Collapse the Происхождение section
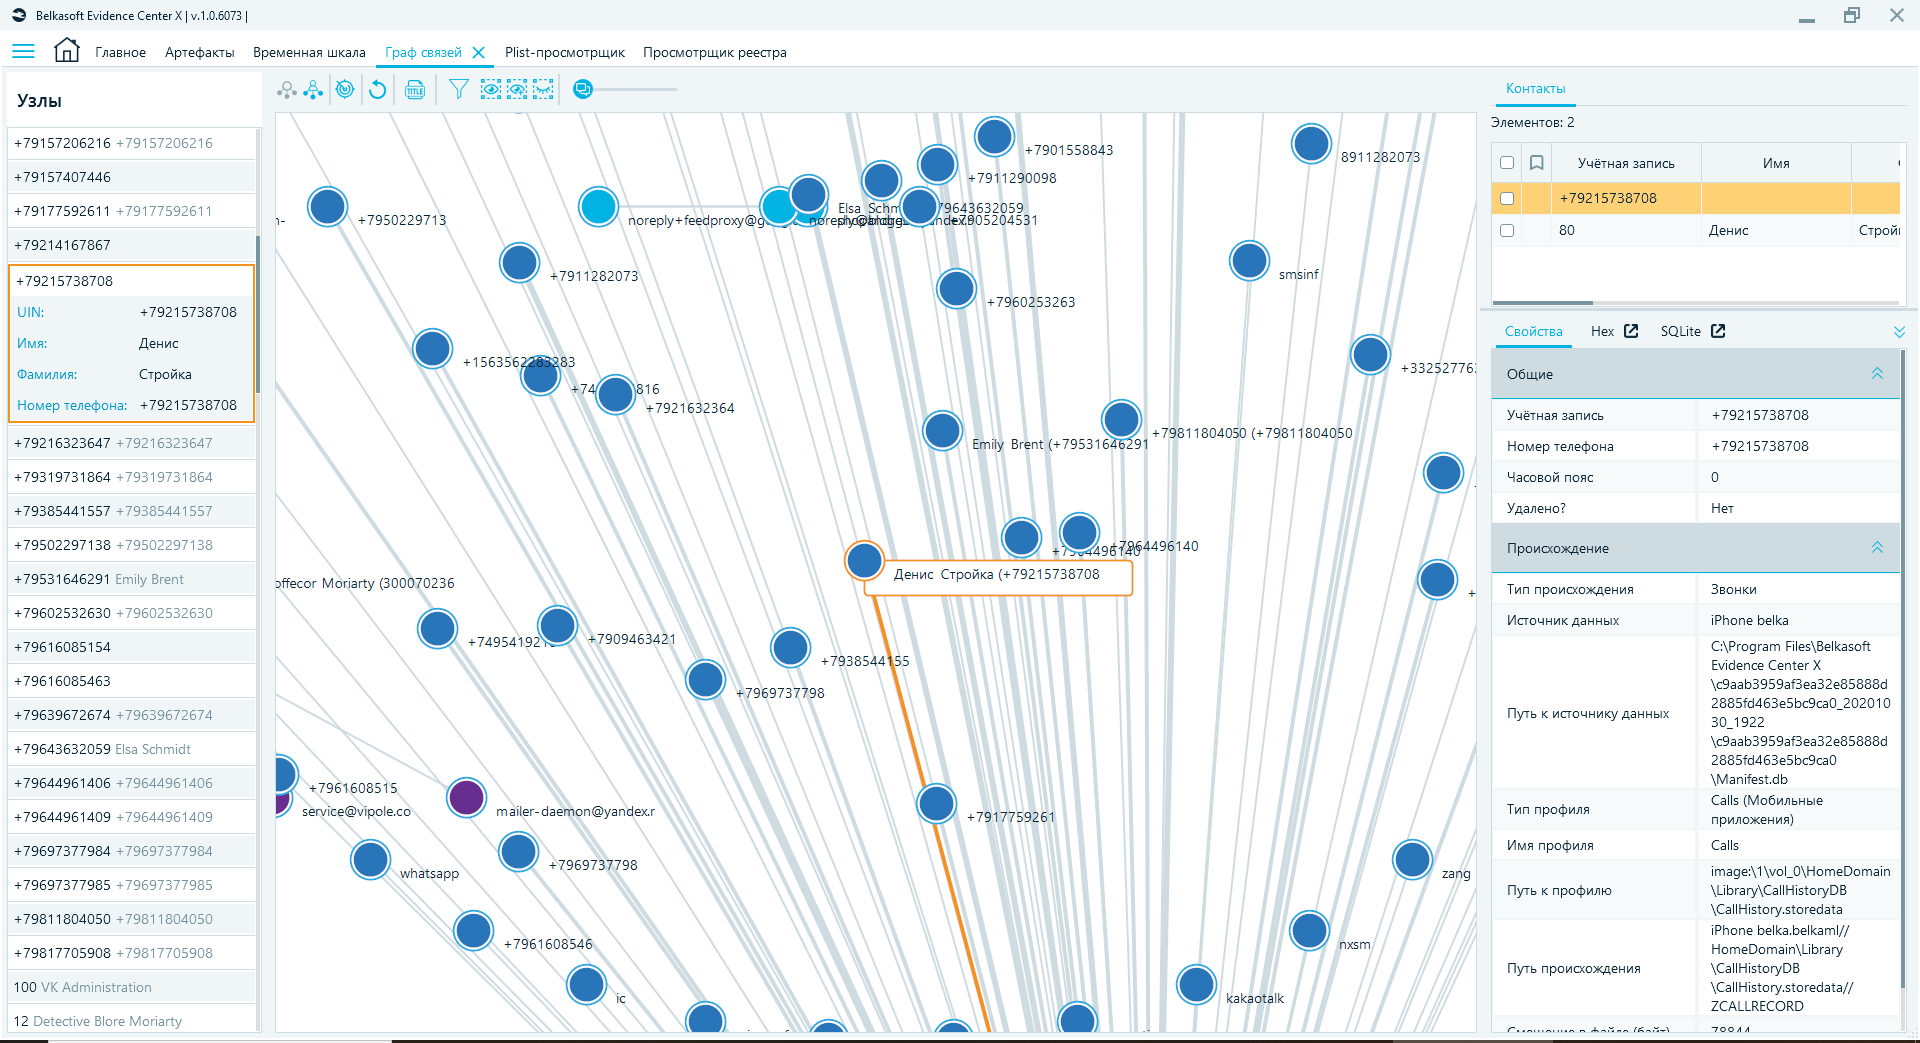 1877,547
